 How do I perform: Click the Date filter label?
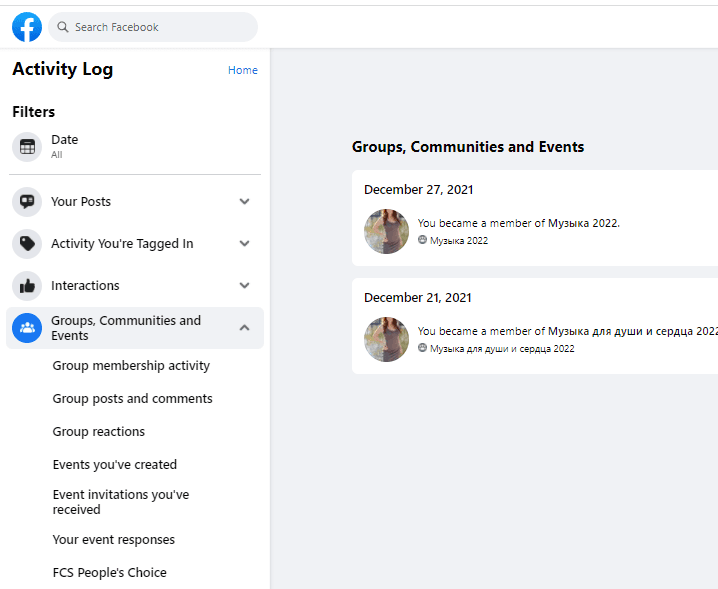pyautogui.click(x=65, y=140)
